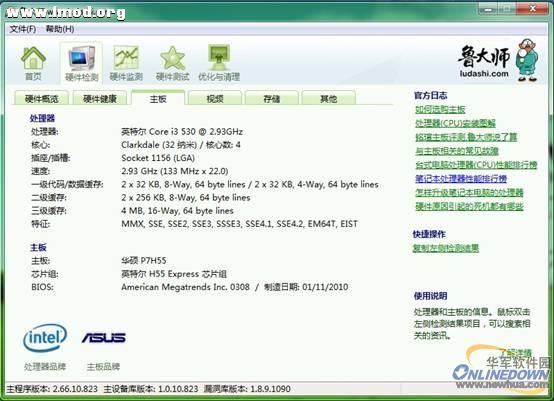Click the 鲁大师 ludashi.com logo

498,60
